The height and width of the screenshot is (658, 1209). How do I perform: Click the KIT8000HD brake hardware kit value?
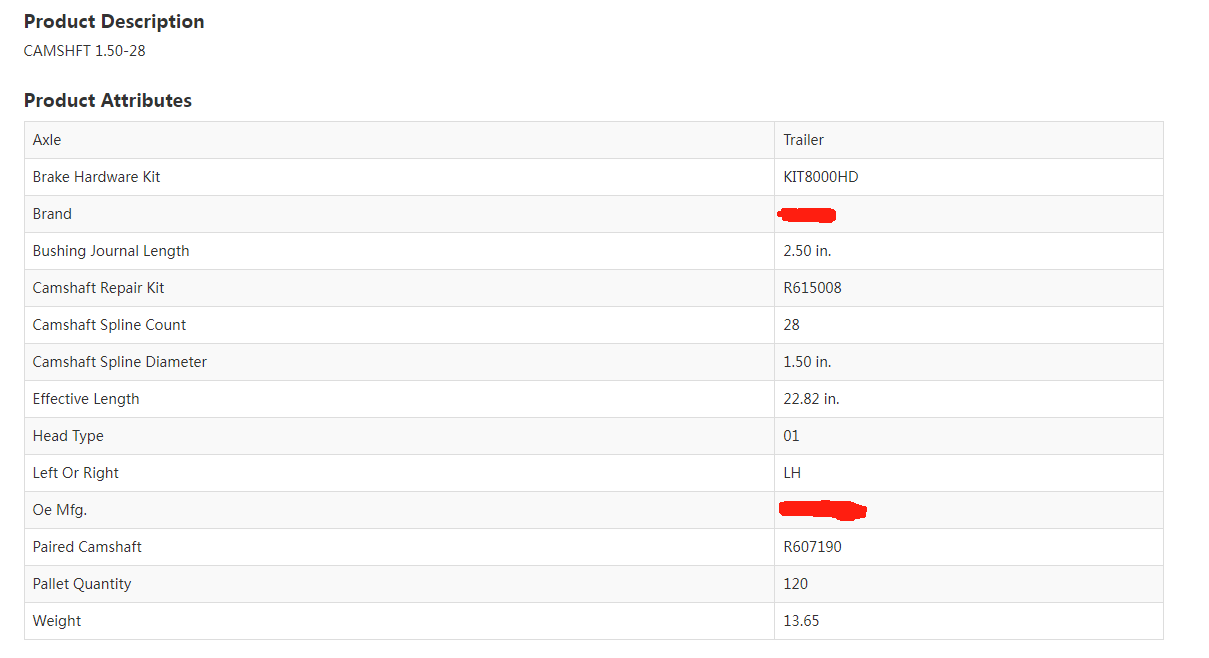[x=820, y=177]
